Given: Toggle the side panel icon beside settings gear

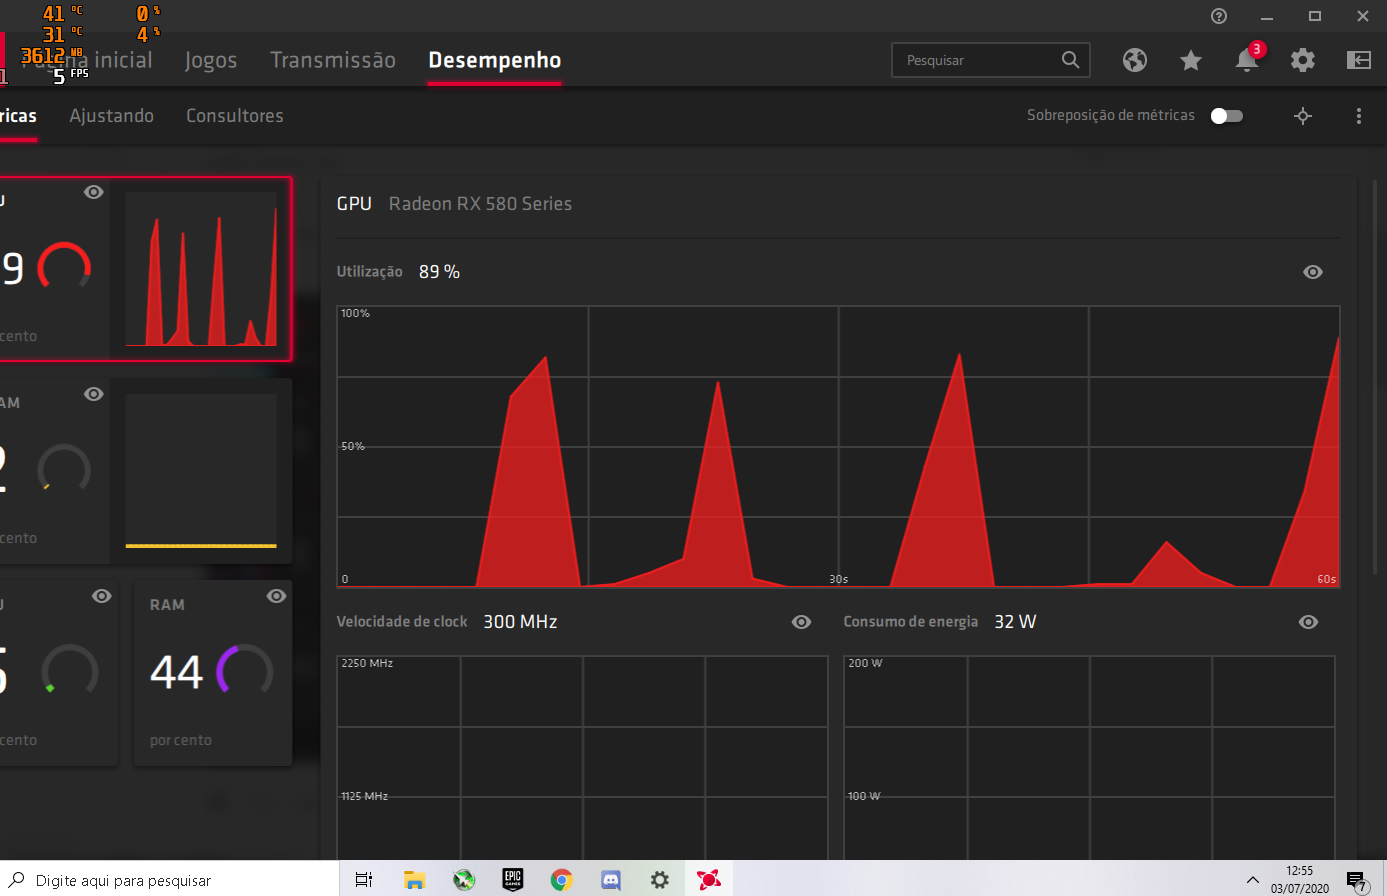Looking at the screenshot, I should pyautogui.click(x=1358, y=60).
